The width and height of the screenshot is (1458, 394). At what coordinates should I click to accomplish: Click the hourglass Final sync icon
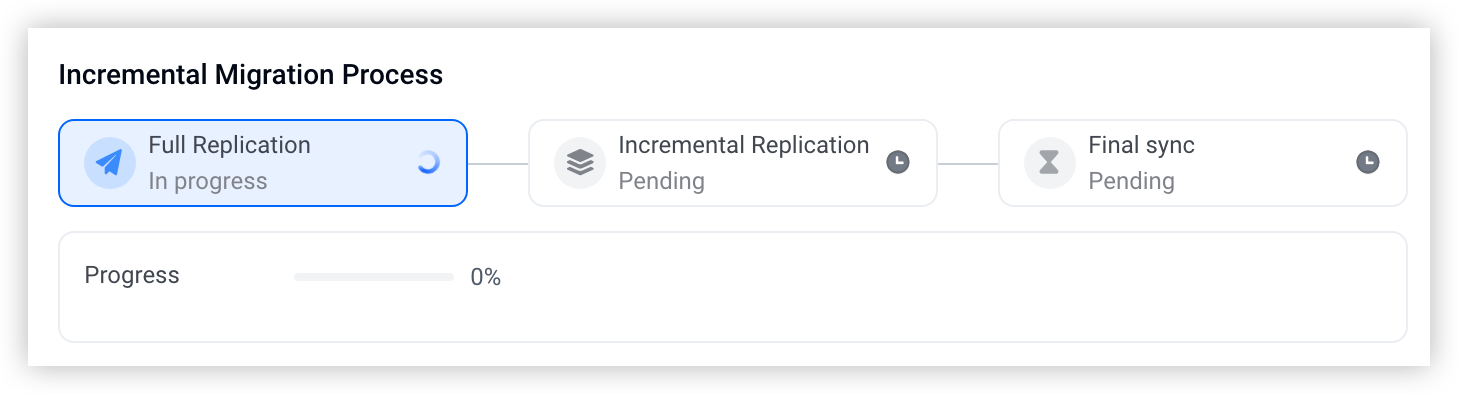click(1050, 163)
